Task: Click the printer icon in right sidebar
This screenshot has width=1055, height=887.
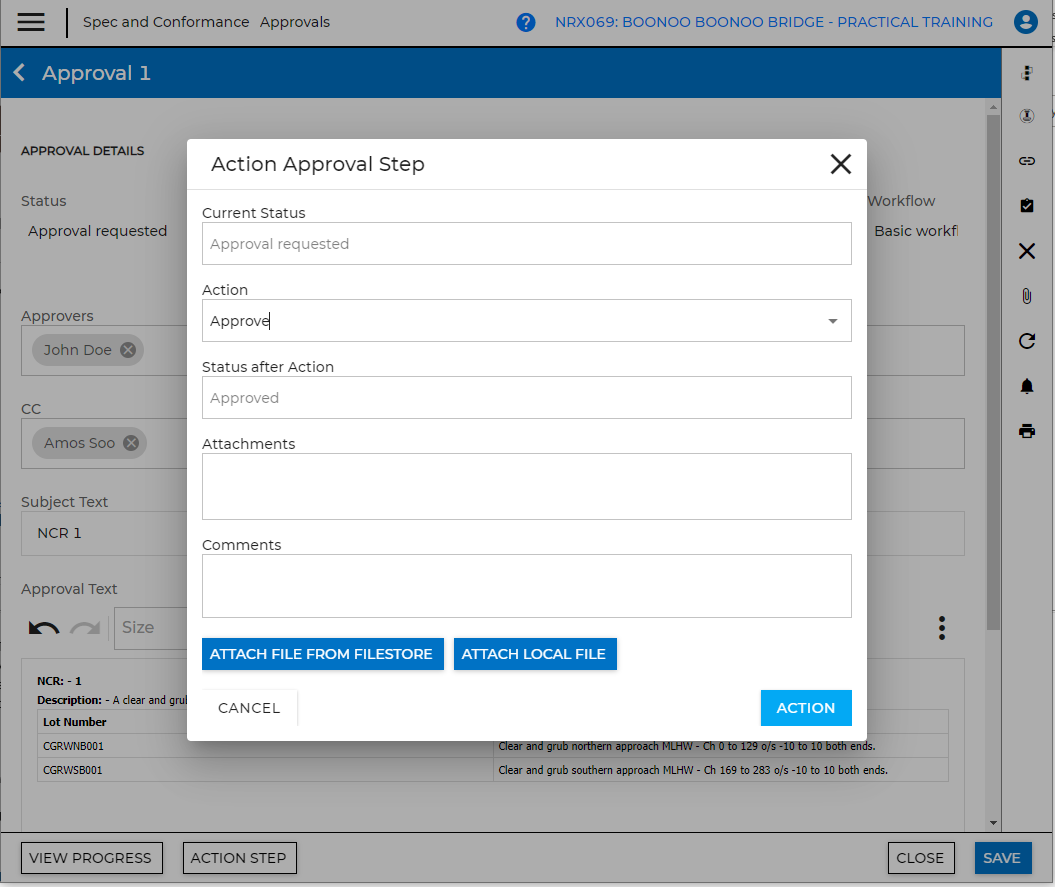Action: [x=1026, y=431]
